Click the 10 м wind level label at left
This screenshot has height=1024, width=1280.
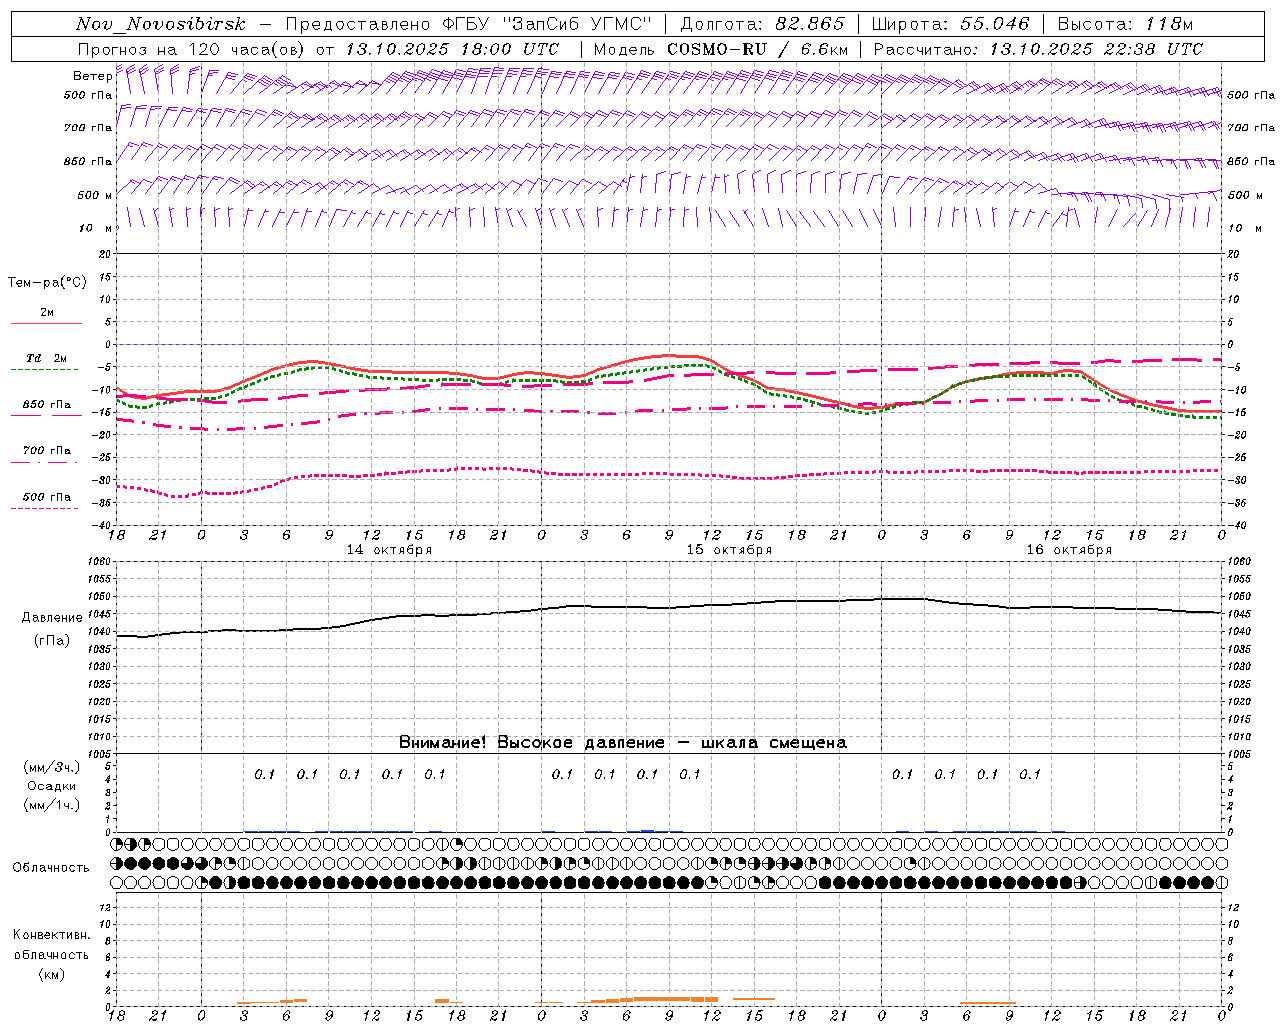(95, 228)
